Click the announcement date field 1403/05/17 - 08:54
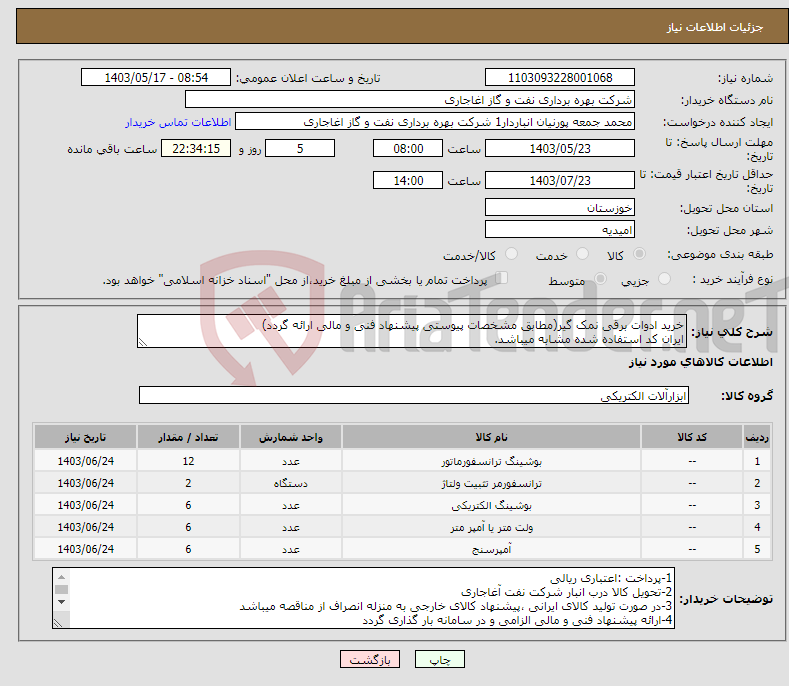The height and width of the screenshot is (686, 789). click(156, 78)
